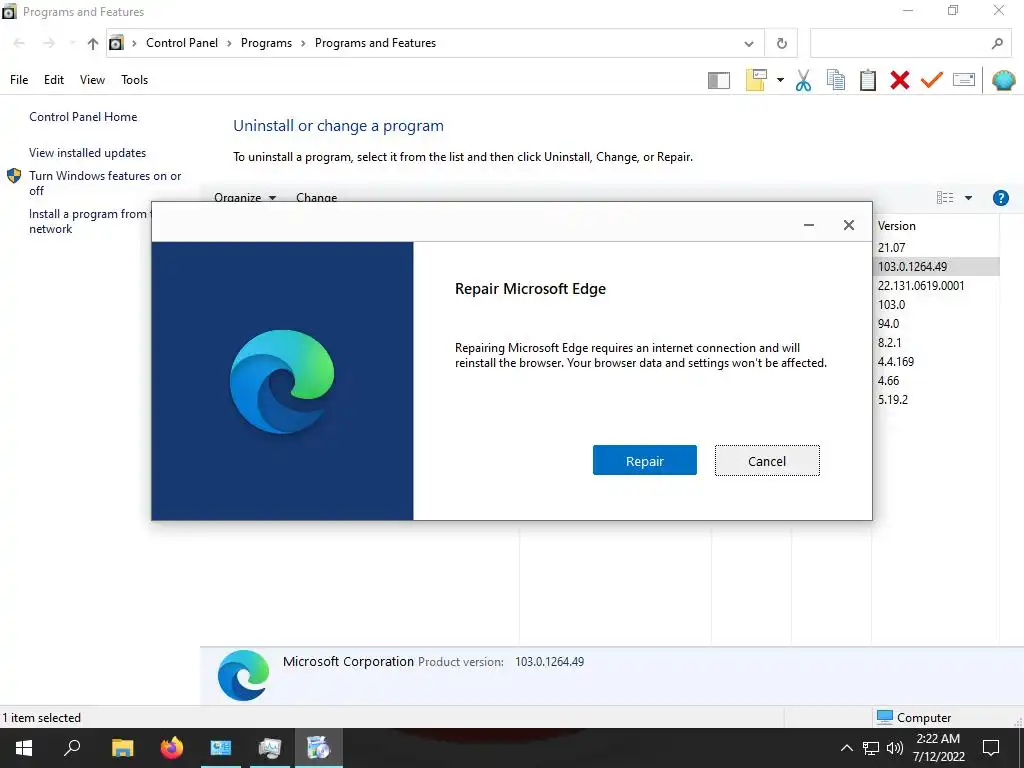Open help with the question mark icon
This screenshot has width=1024, height=768.
point(1000,198)
